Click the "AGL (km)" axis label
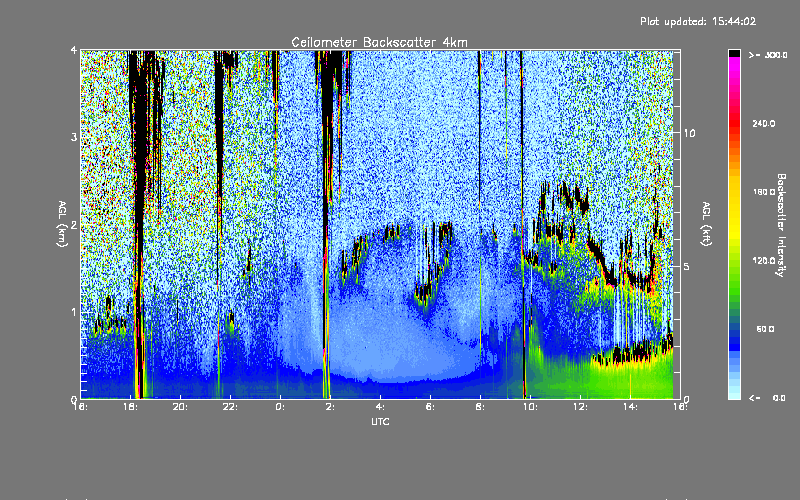 62,224
